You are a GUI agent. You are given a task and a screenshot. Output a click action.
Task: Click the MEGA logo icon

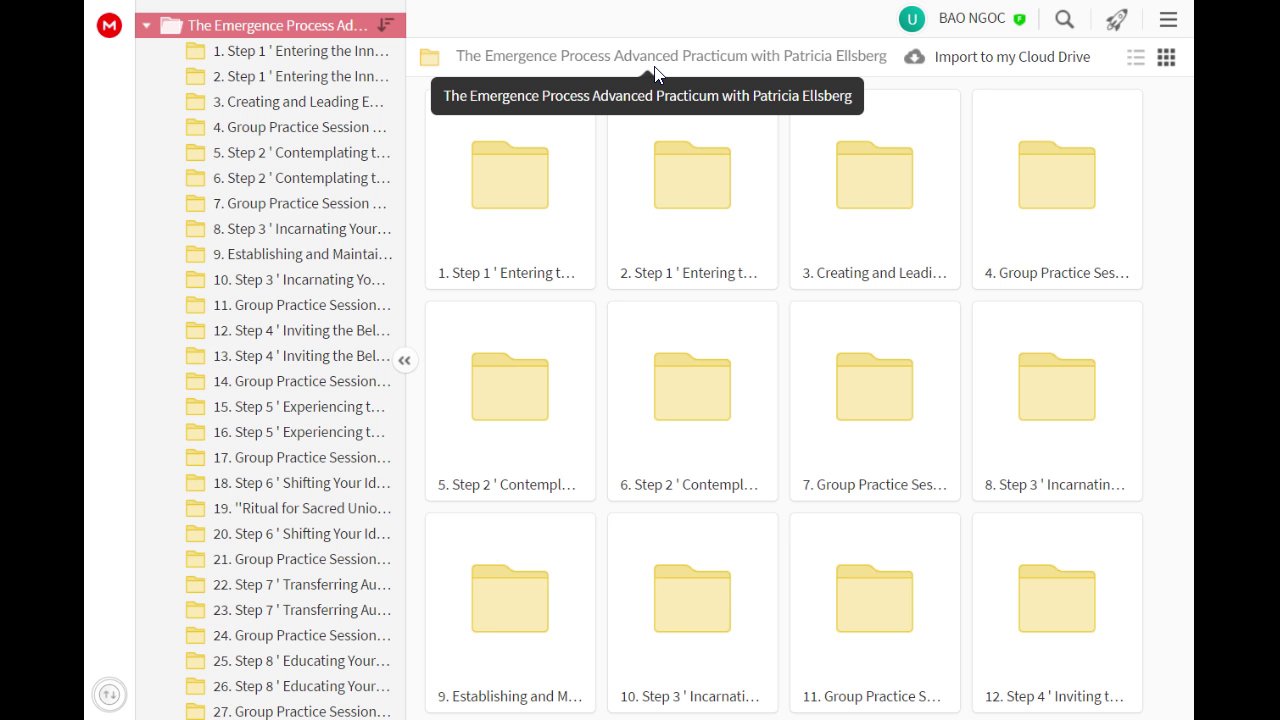coord(109,26)
